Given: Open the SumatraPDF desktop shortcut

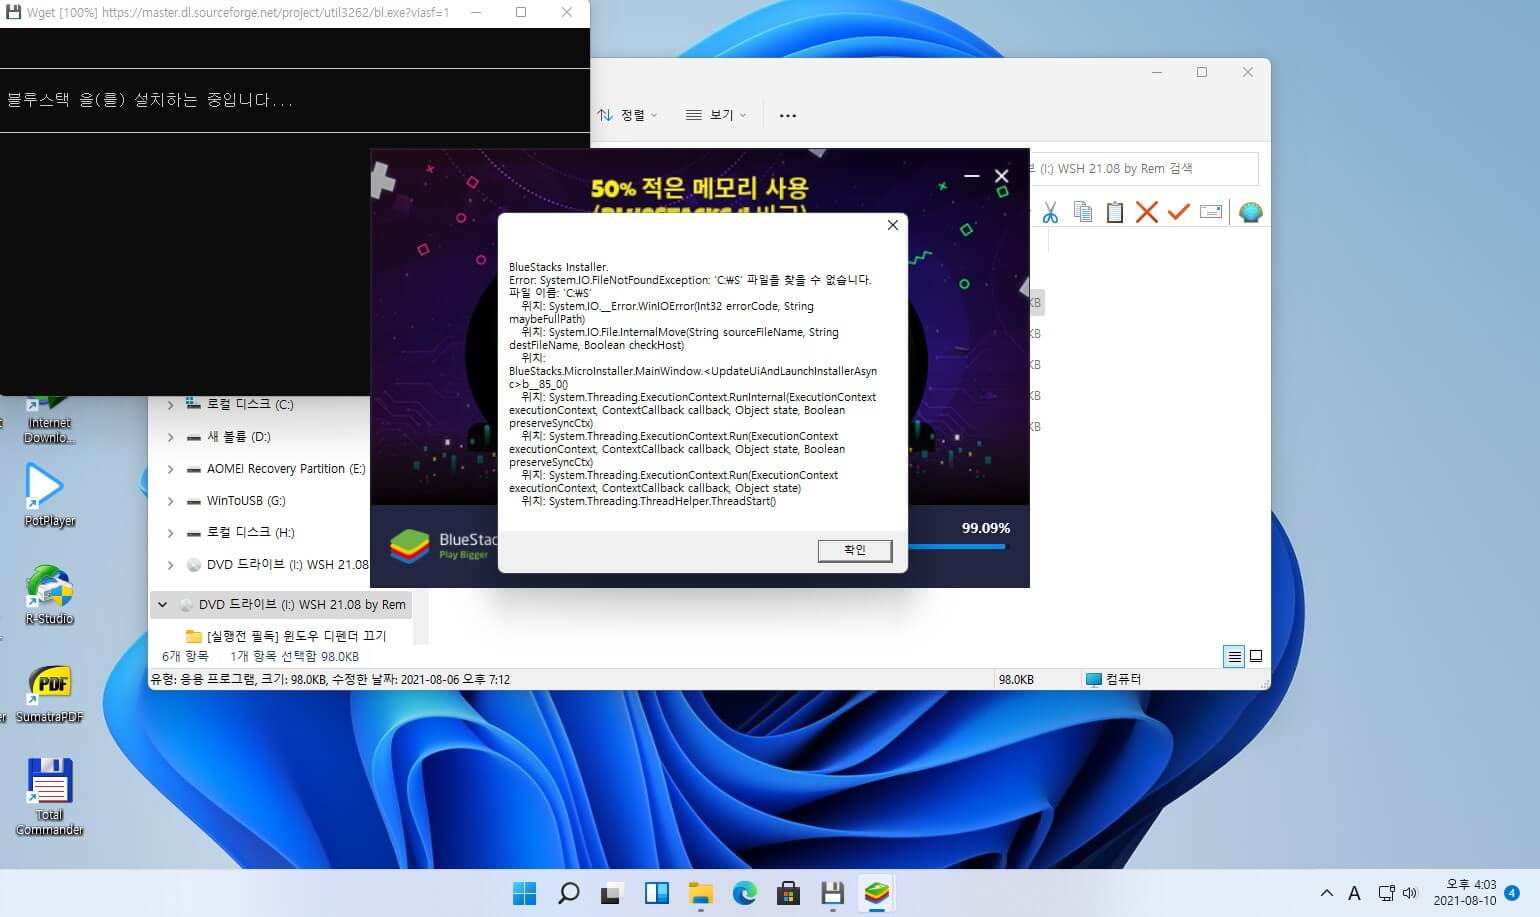Looking at the screenshot, I should pyautogui.click(x=49, y=693).
